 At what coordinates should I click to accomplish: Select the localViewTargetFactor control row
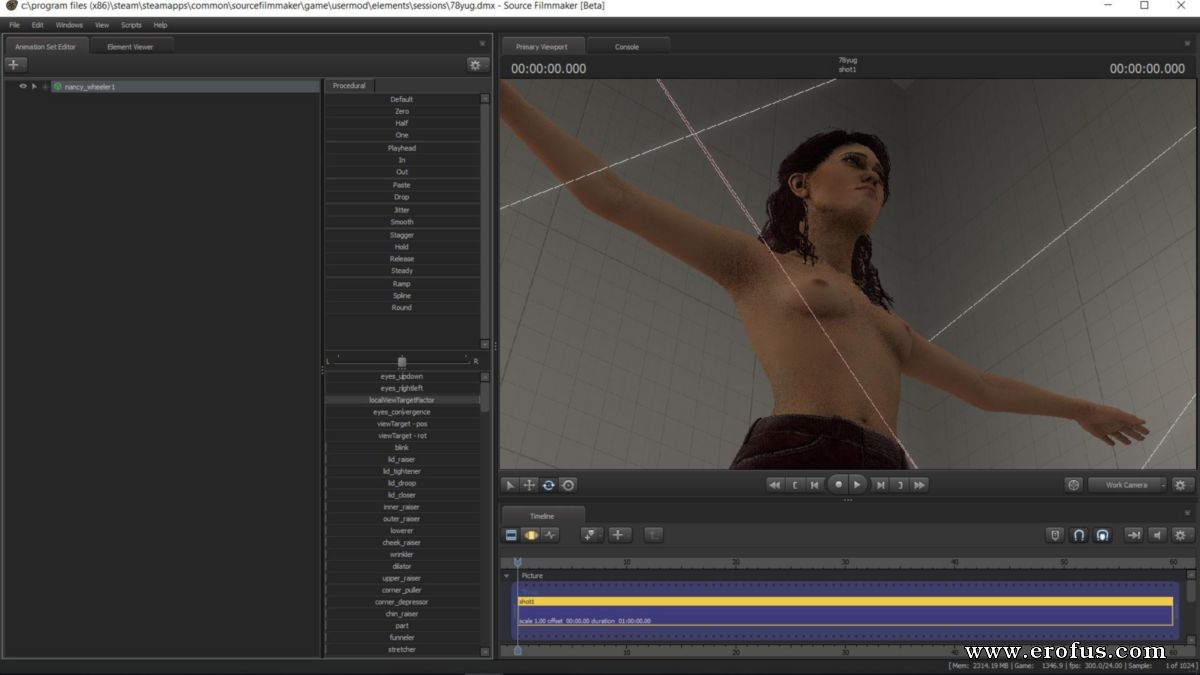pos(402,400)
